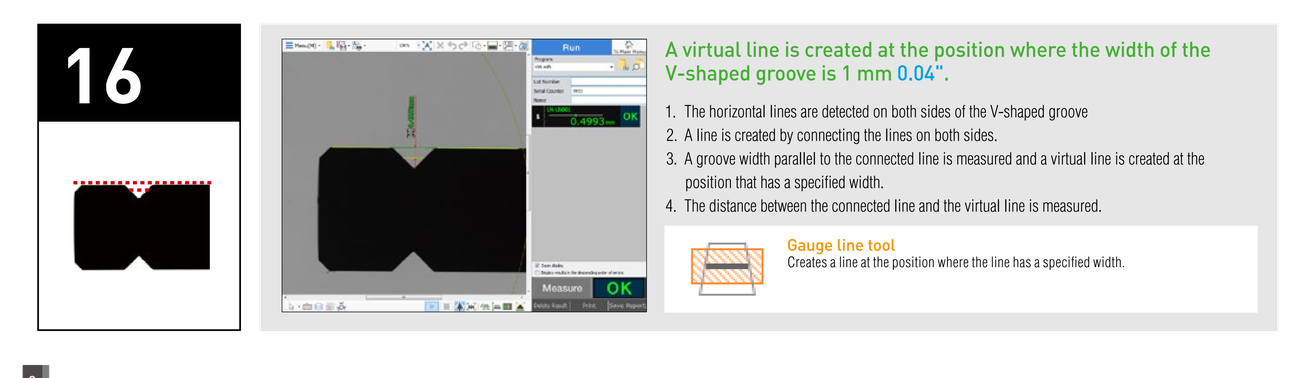Click the Print button

click(589, 306)
